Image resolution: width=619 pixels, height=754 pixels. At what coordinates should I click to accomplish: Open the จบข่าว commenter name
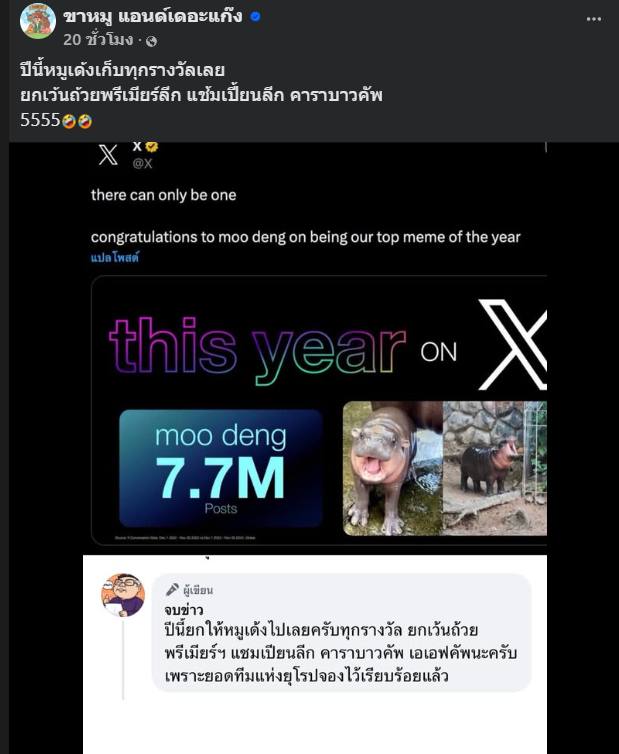coord(184,610)
